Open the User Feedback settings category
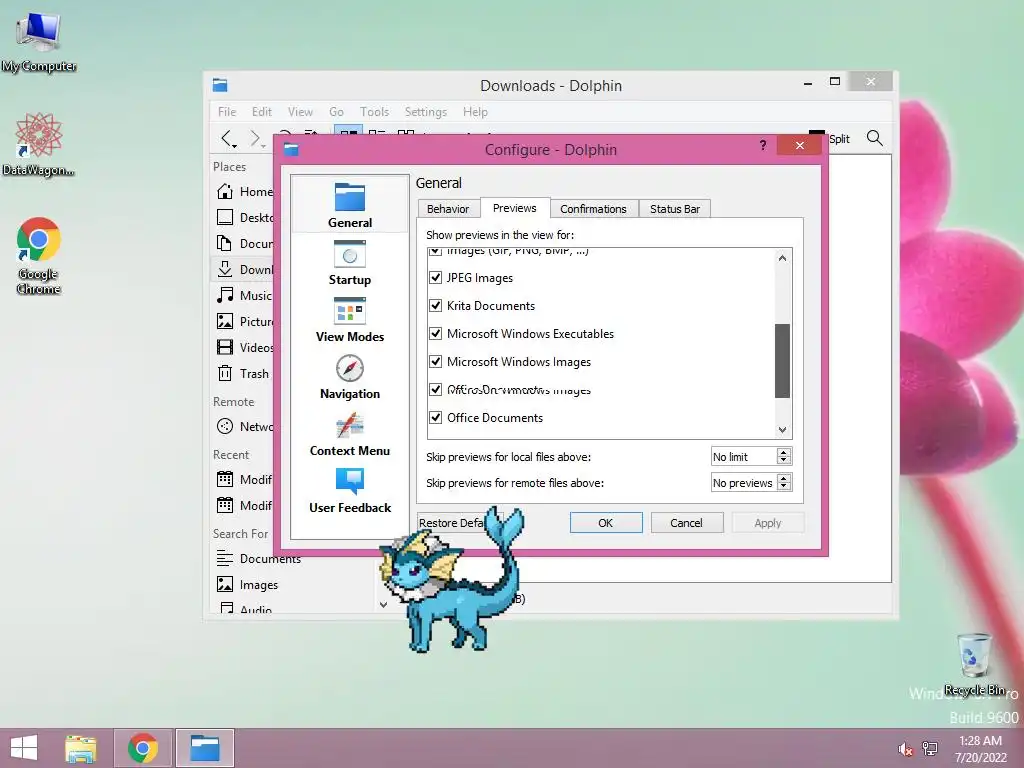This screenshot has width=1024, height=768. click(x=349, y=490)
